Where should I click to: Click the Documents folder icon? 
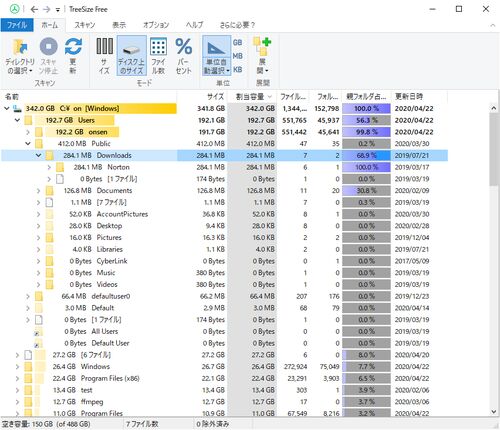click(49, 191)
